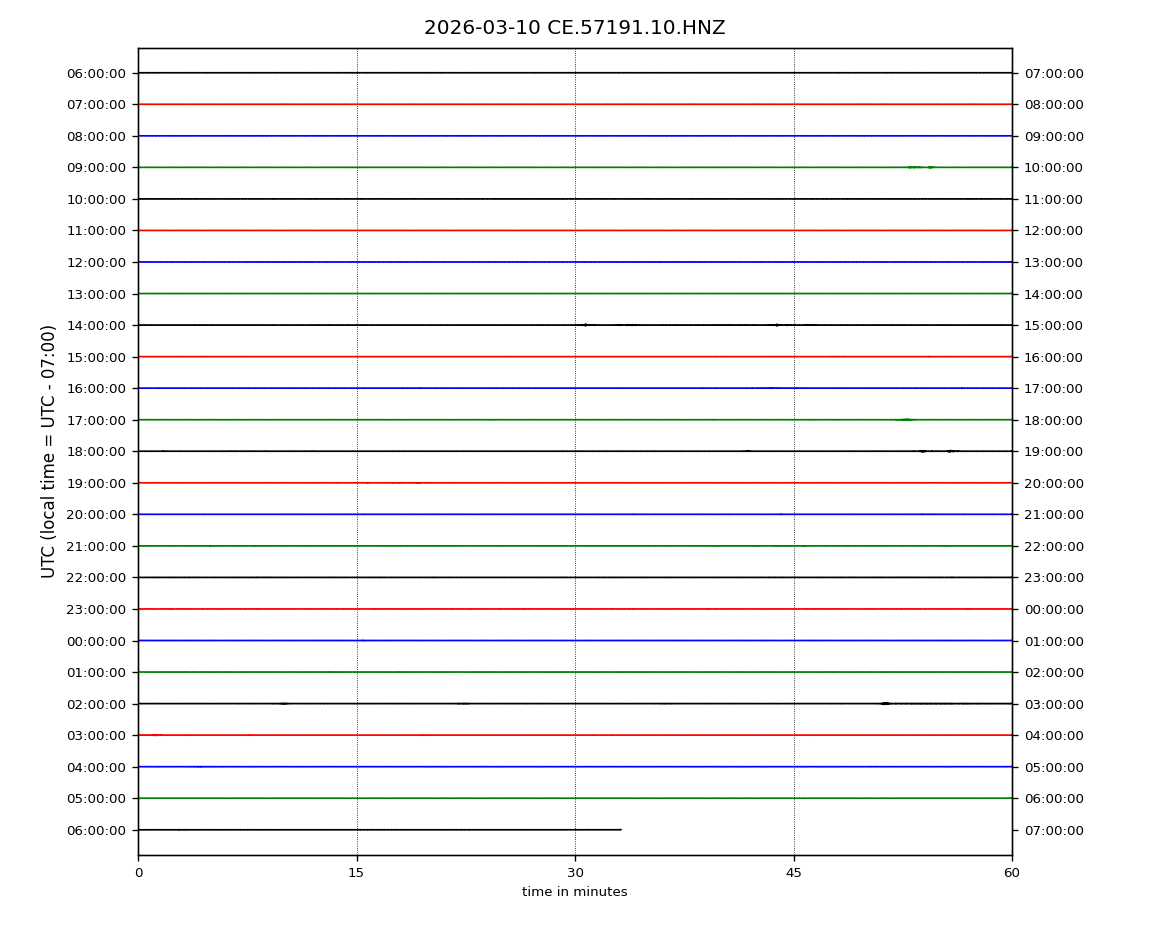Select black event near minute 51 on 02:00:00 UTC trace
Viewport: 1150px width, 950px height.
tap(885, 703)
